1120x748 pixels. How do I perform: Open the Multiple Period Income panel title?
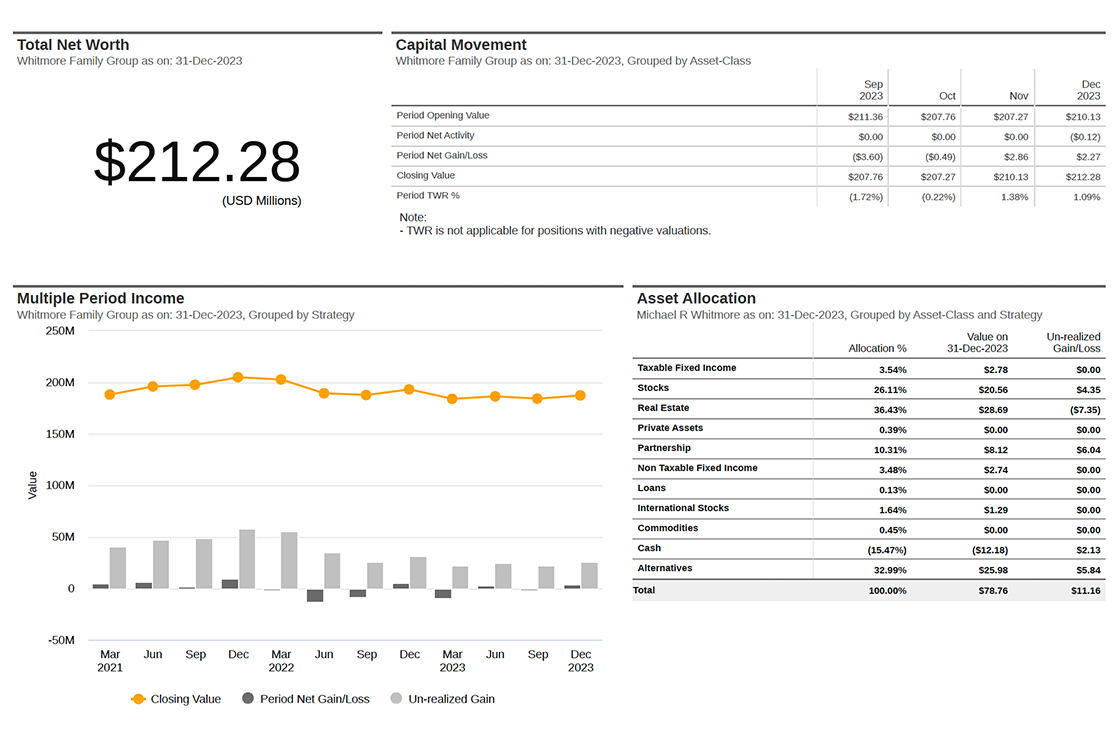point(101,298)
